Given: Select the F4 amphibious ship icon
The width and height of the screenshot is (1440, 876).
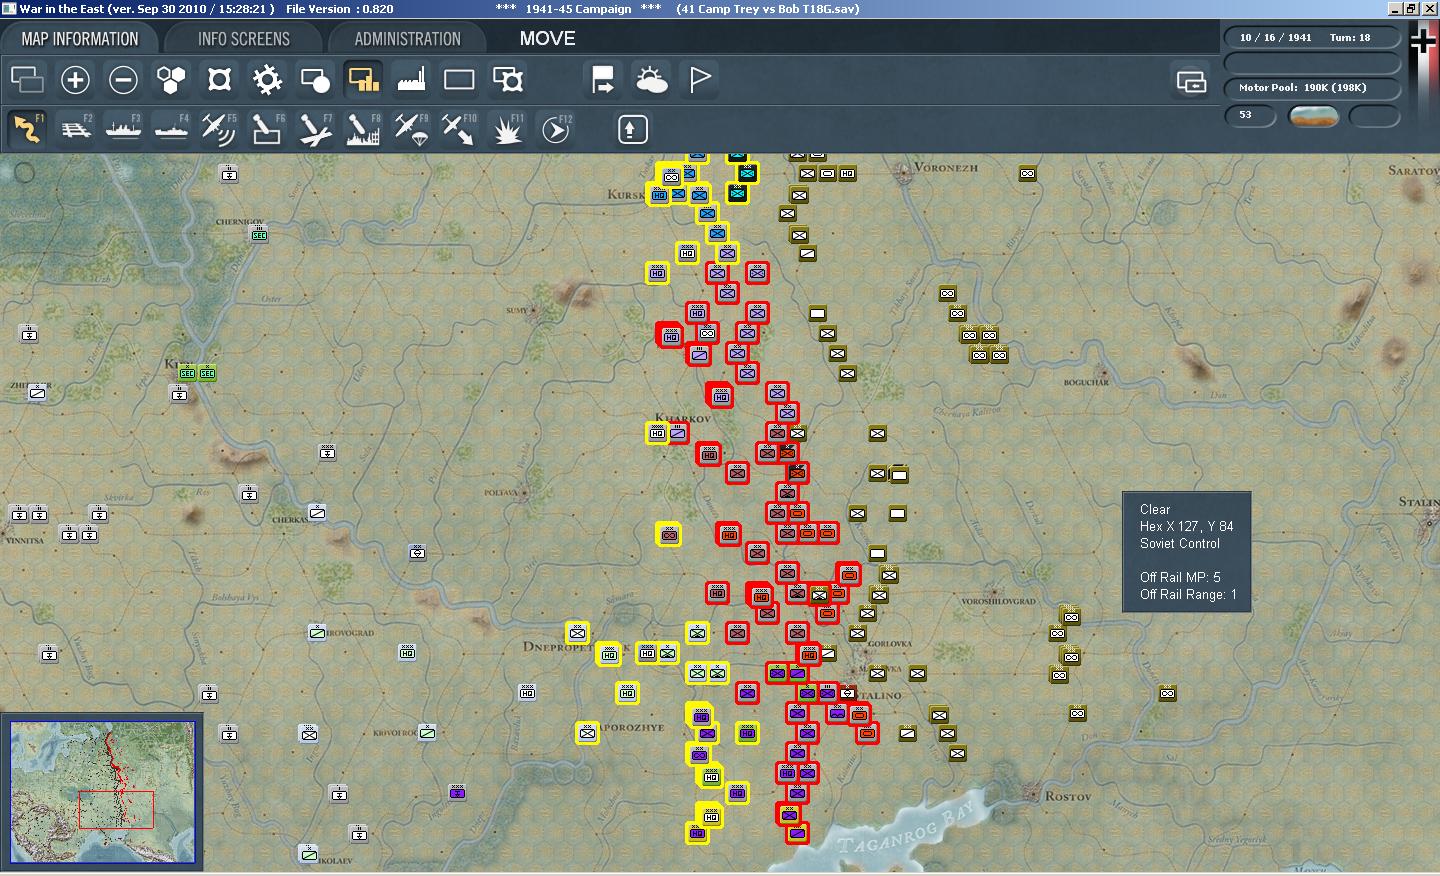Looking at the screenshot, I should 171,129.
